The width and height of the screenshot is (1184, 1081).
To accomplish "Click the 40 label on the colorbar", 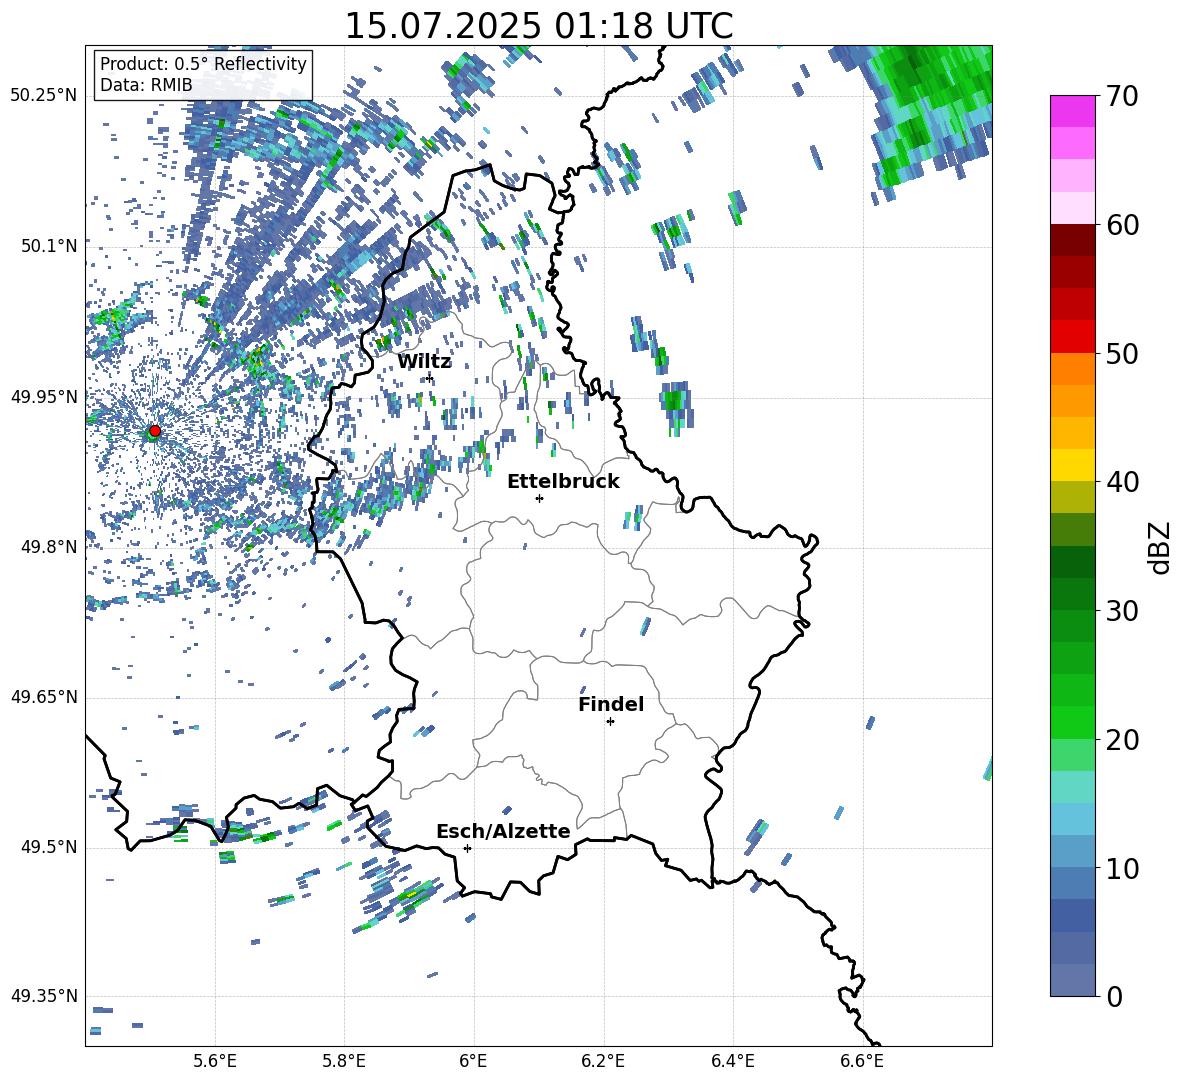I will 1121,482.
